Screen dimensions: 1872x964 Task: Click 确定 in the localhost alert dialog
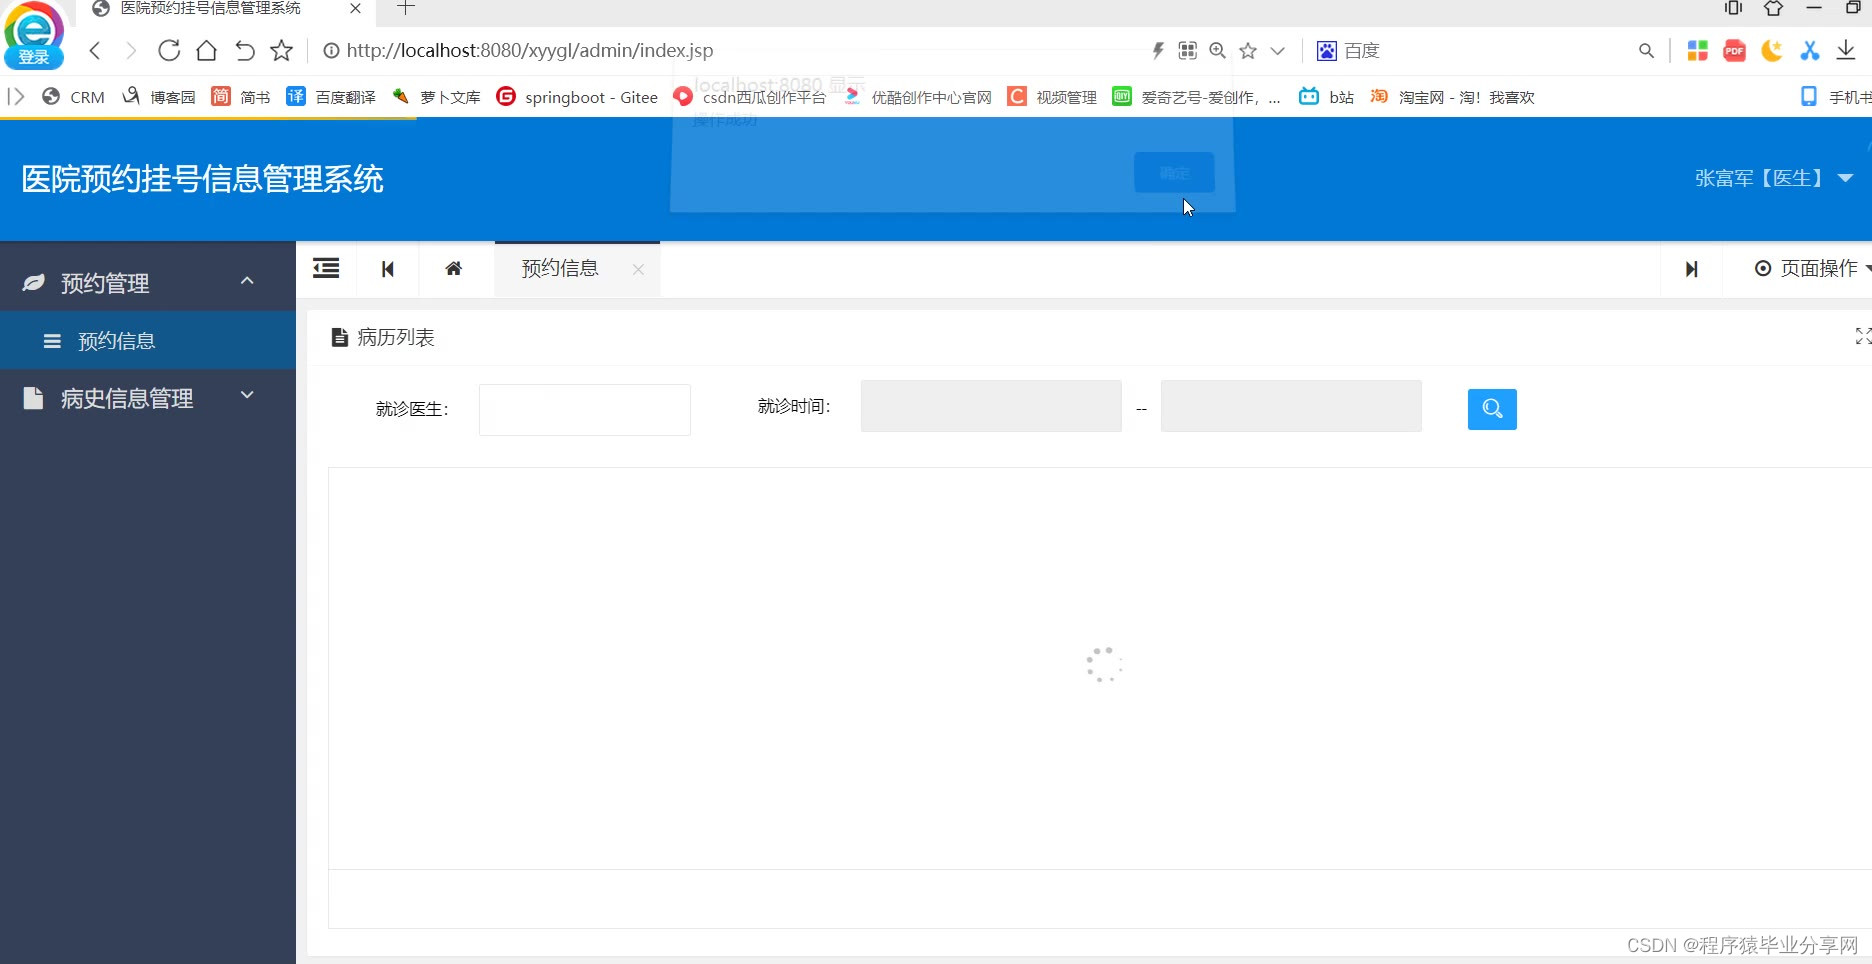pos(1174,172)
